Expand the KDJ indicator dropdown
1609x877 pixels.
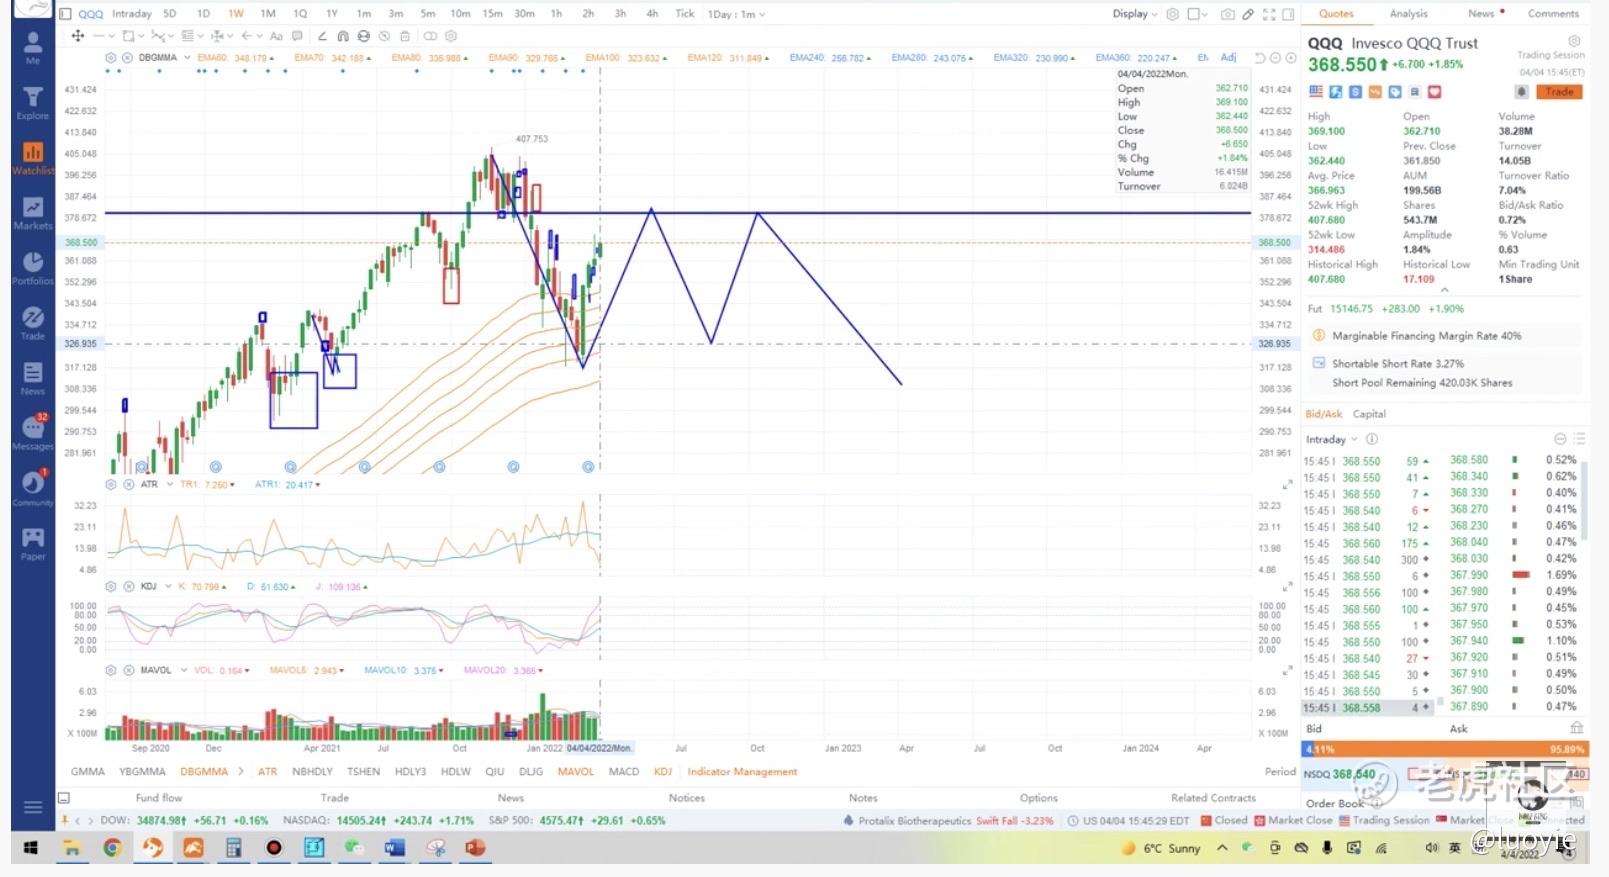point(168,586)
